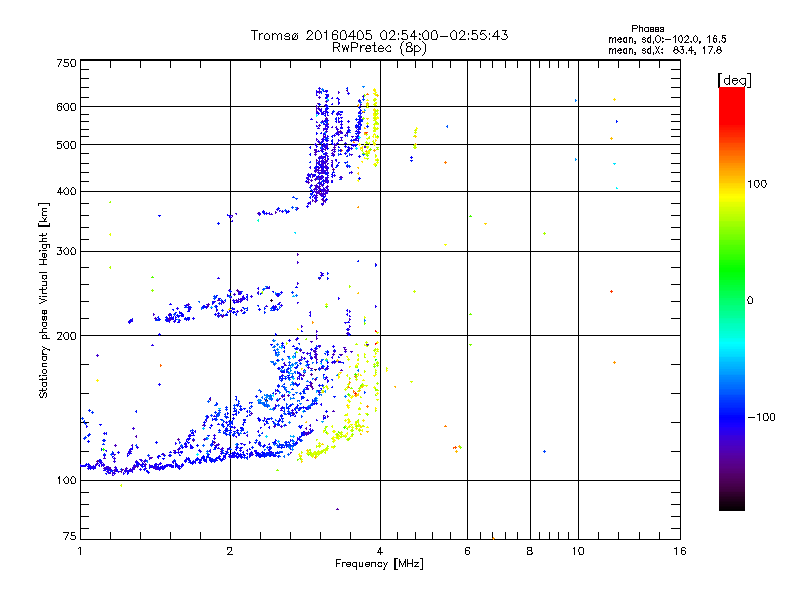Click the x-axis tick label '4'
The height and width of the screenshot is (600, 800).
(380, 551)
